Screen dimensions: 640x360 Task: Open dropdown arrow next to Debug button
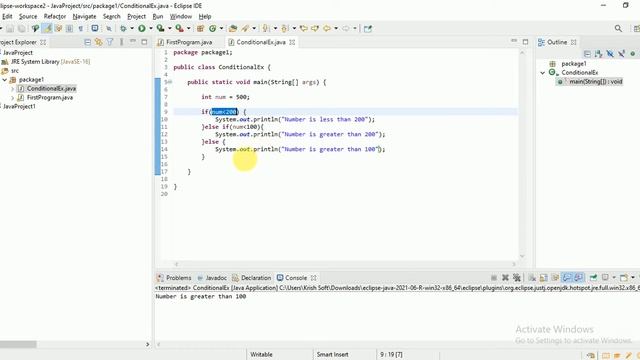pyautogui.click(x=132, y=28)
